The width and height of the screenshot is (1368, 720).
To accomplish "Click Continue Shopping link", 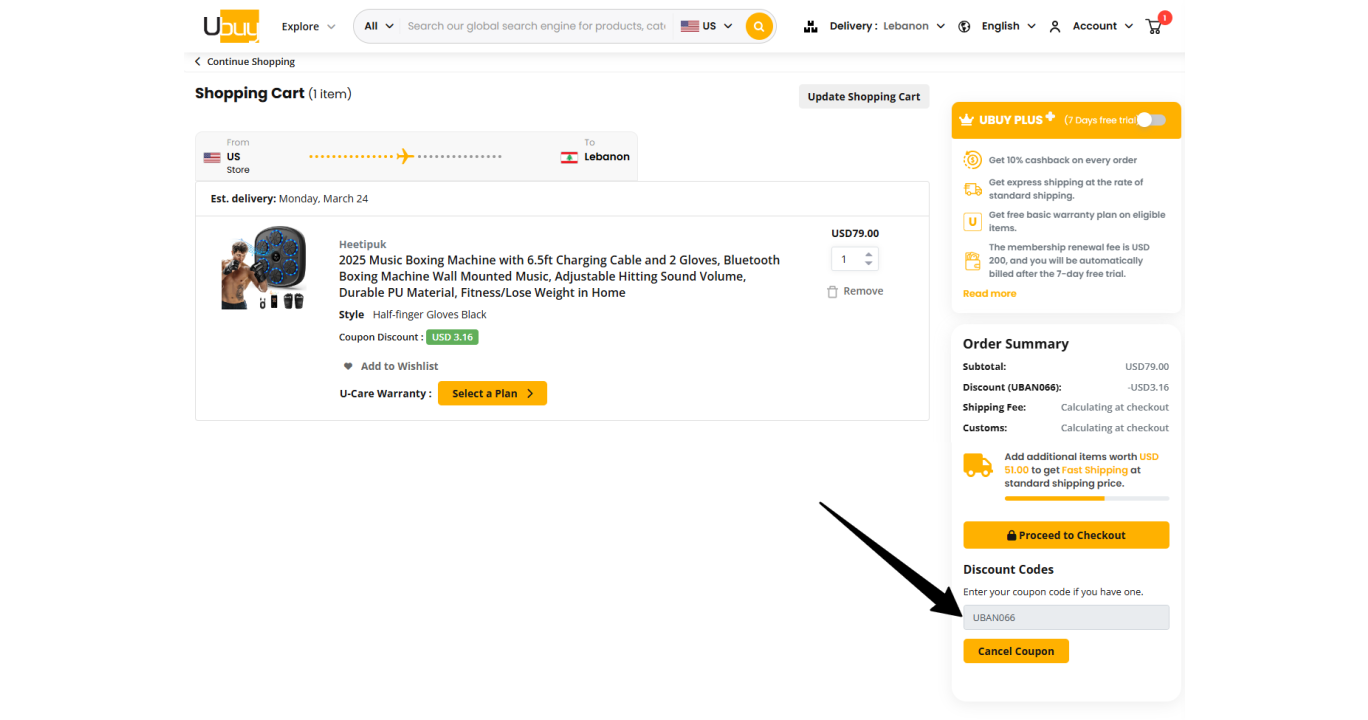I will tap(251, 62).
